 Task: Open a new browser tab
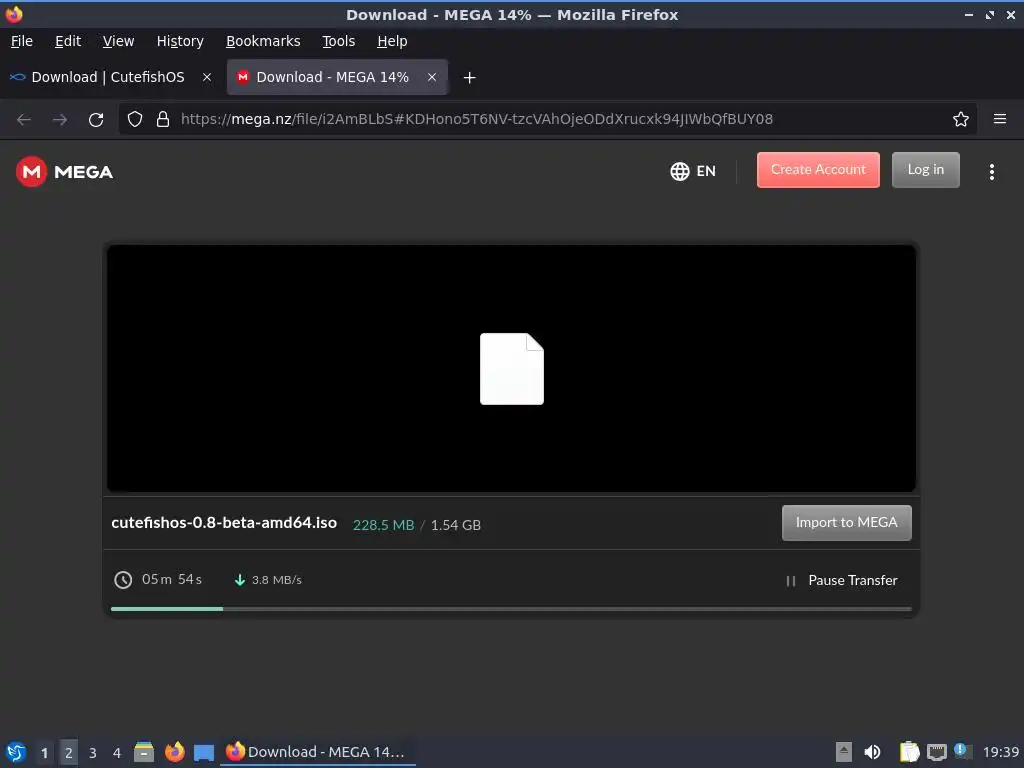click(x=469, y=78)
